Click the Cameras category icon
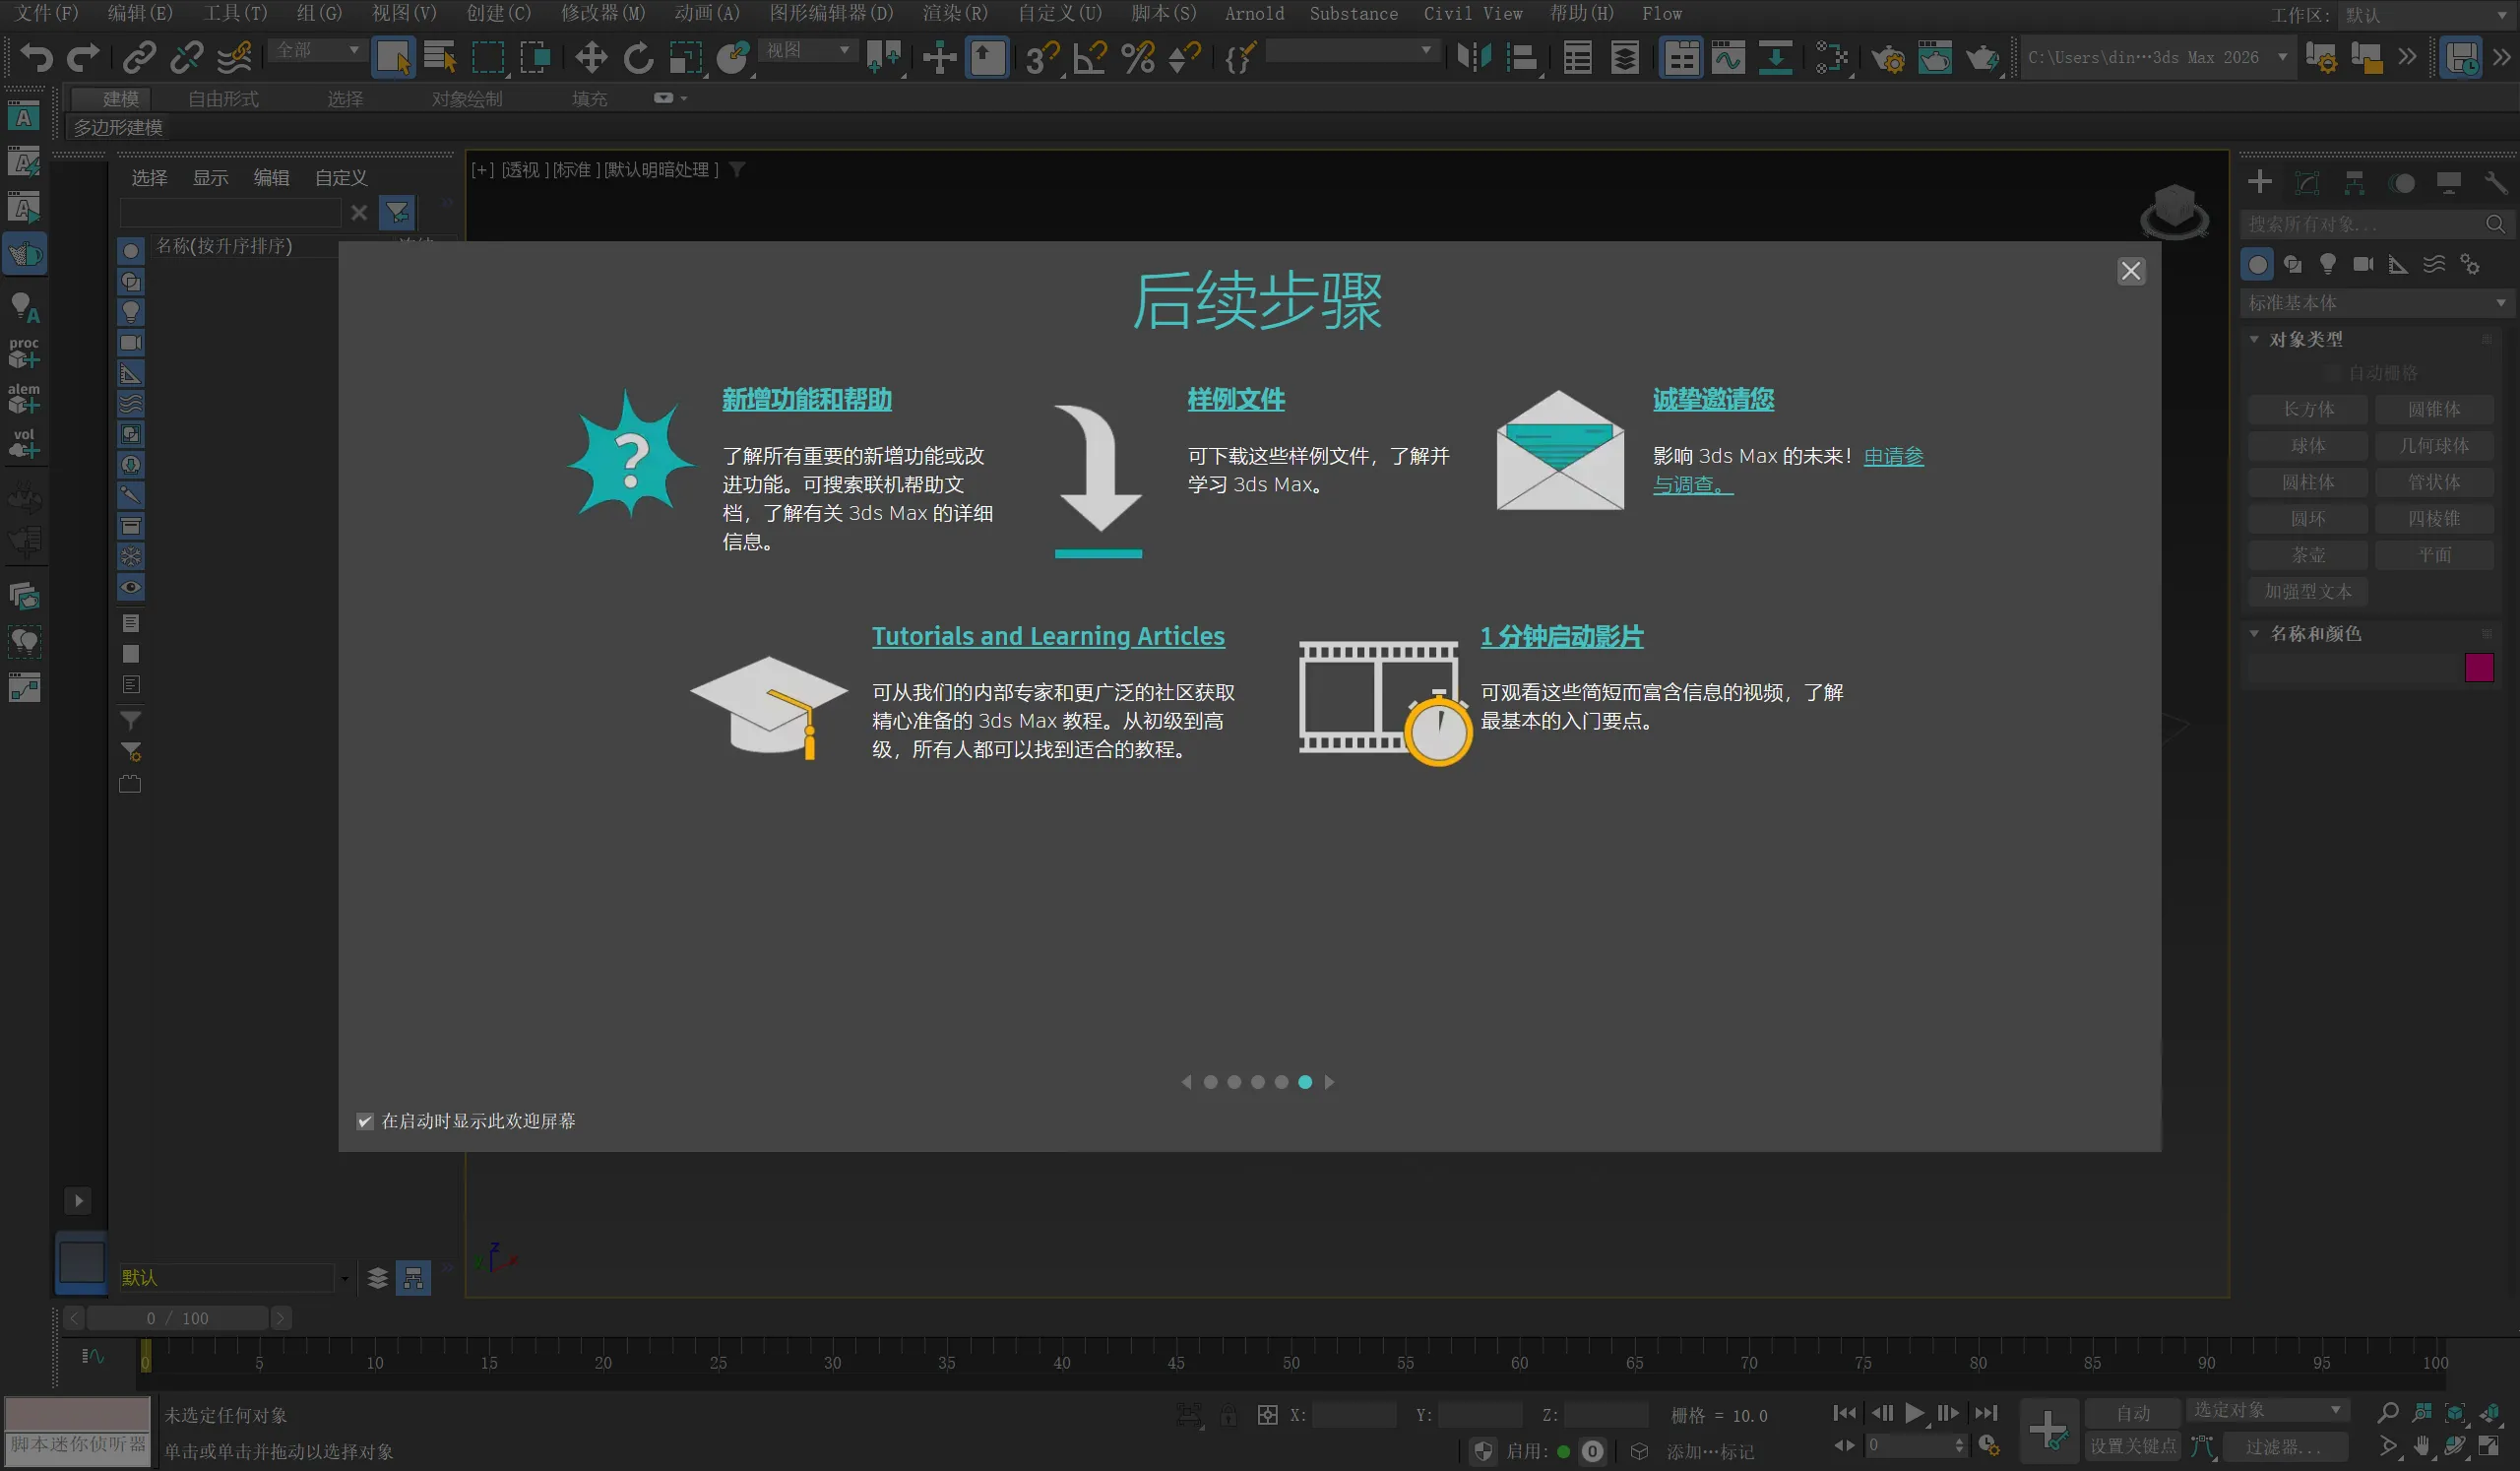The image size is (2520, 1471). (2363, 264)
